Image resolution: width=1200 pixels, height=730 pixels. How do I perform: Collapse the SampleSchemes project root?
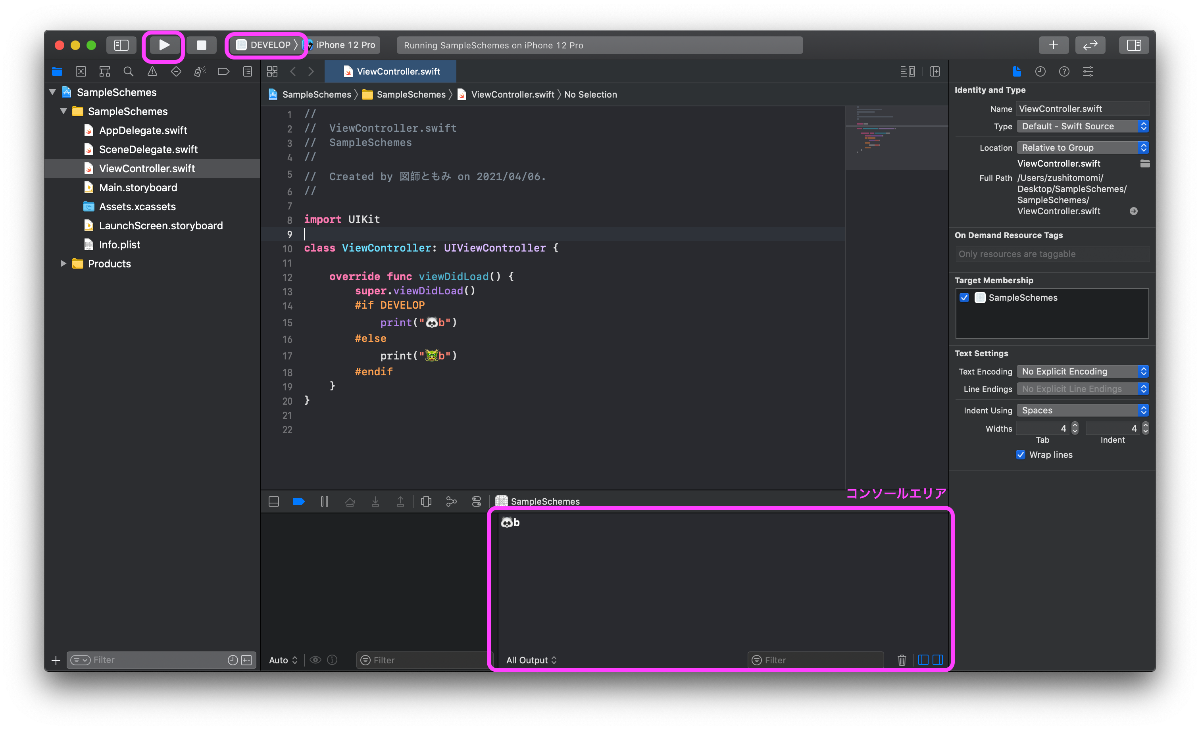click(x=52, y=92)
